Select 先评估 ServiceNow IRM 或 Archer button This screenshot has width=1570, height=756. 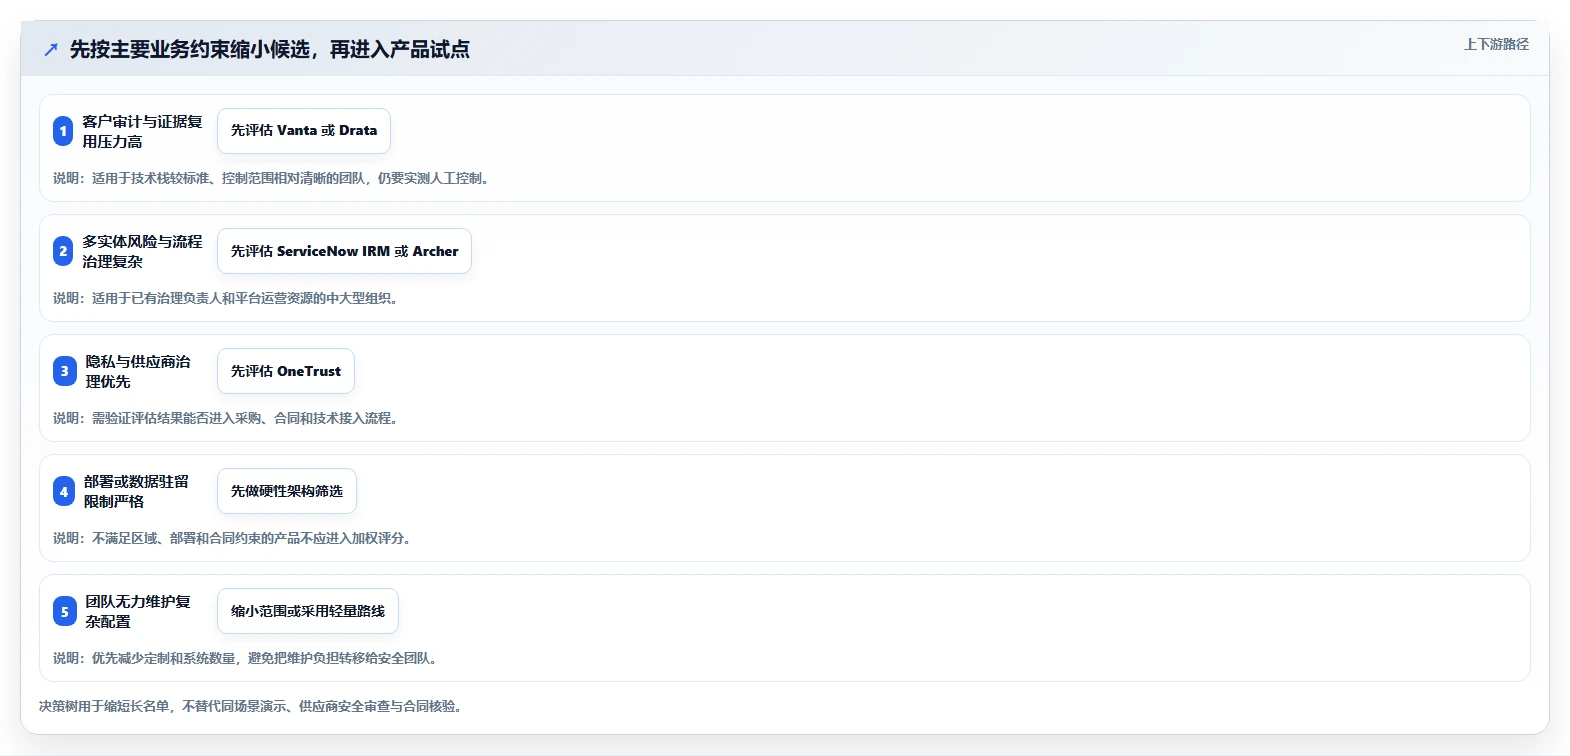pos(344,251)
